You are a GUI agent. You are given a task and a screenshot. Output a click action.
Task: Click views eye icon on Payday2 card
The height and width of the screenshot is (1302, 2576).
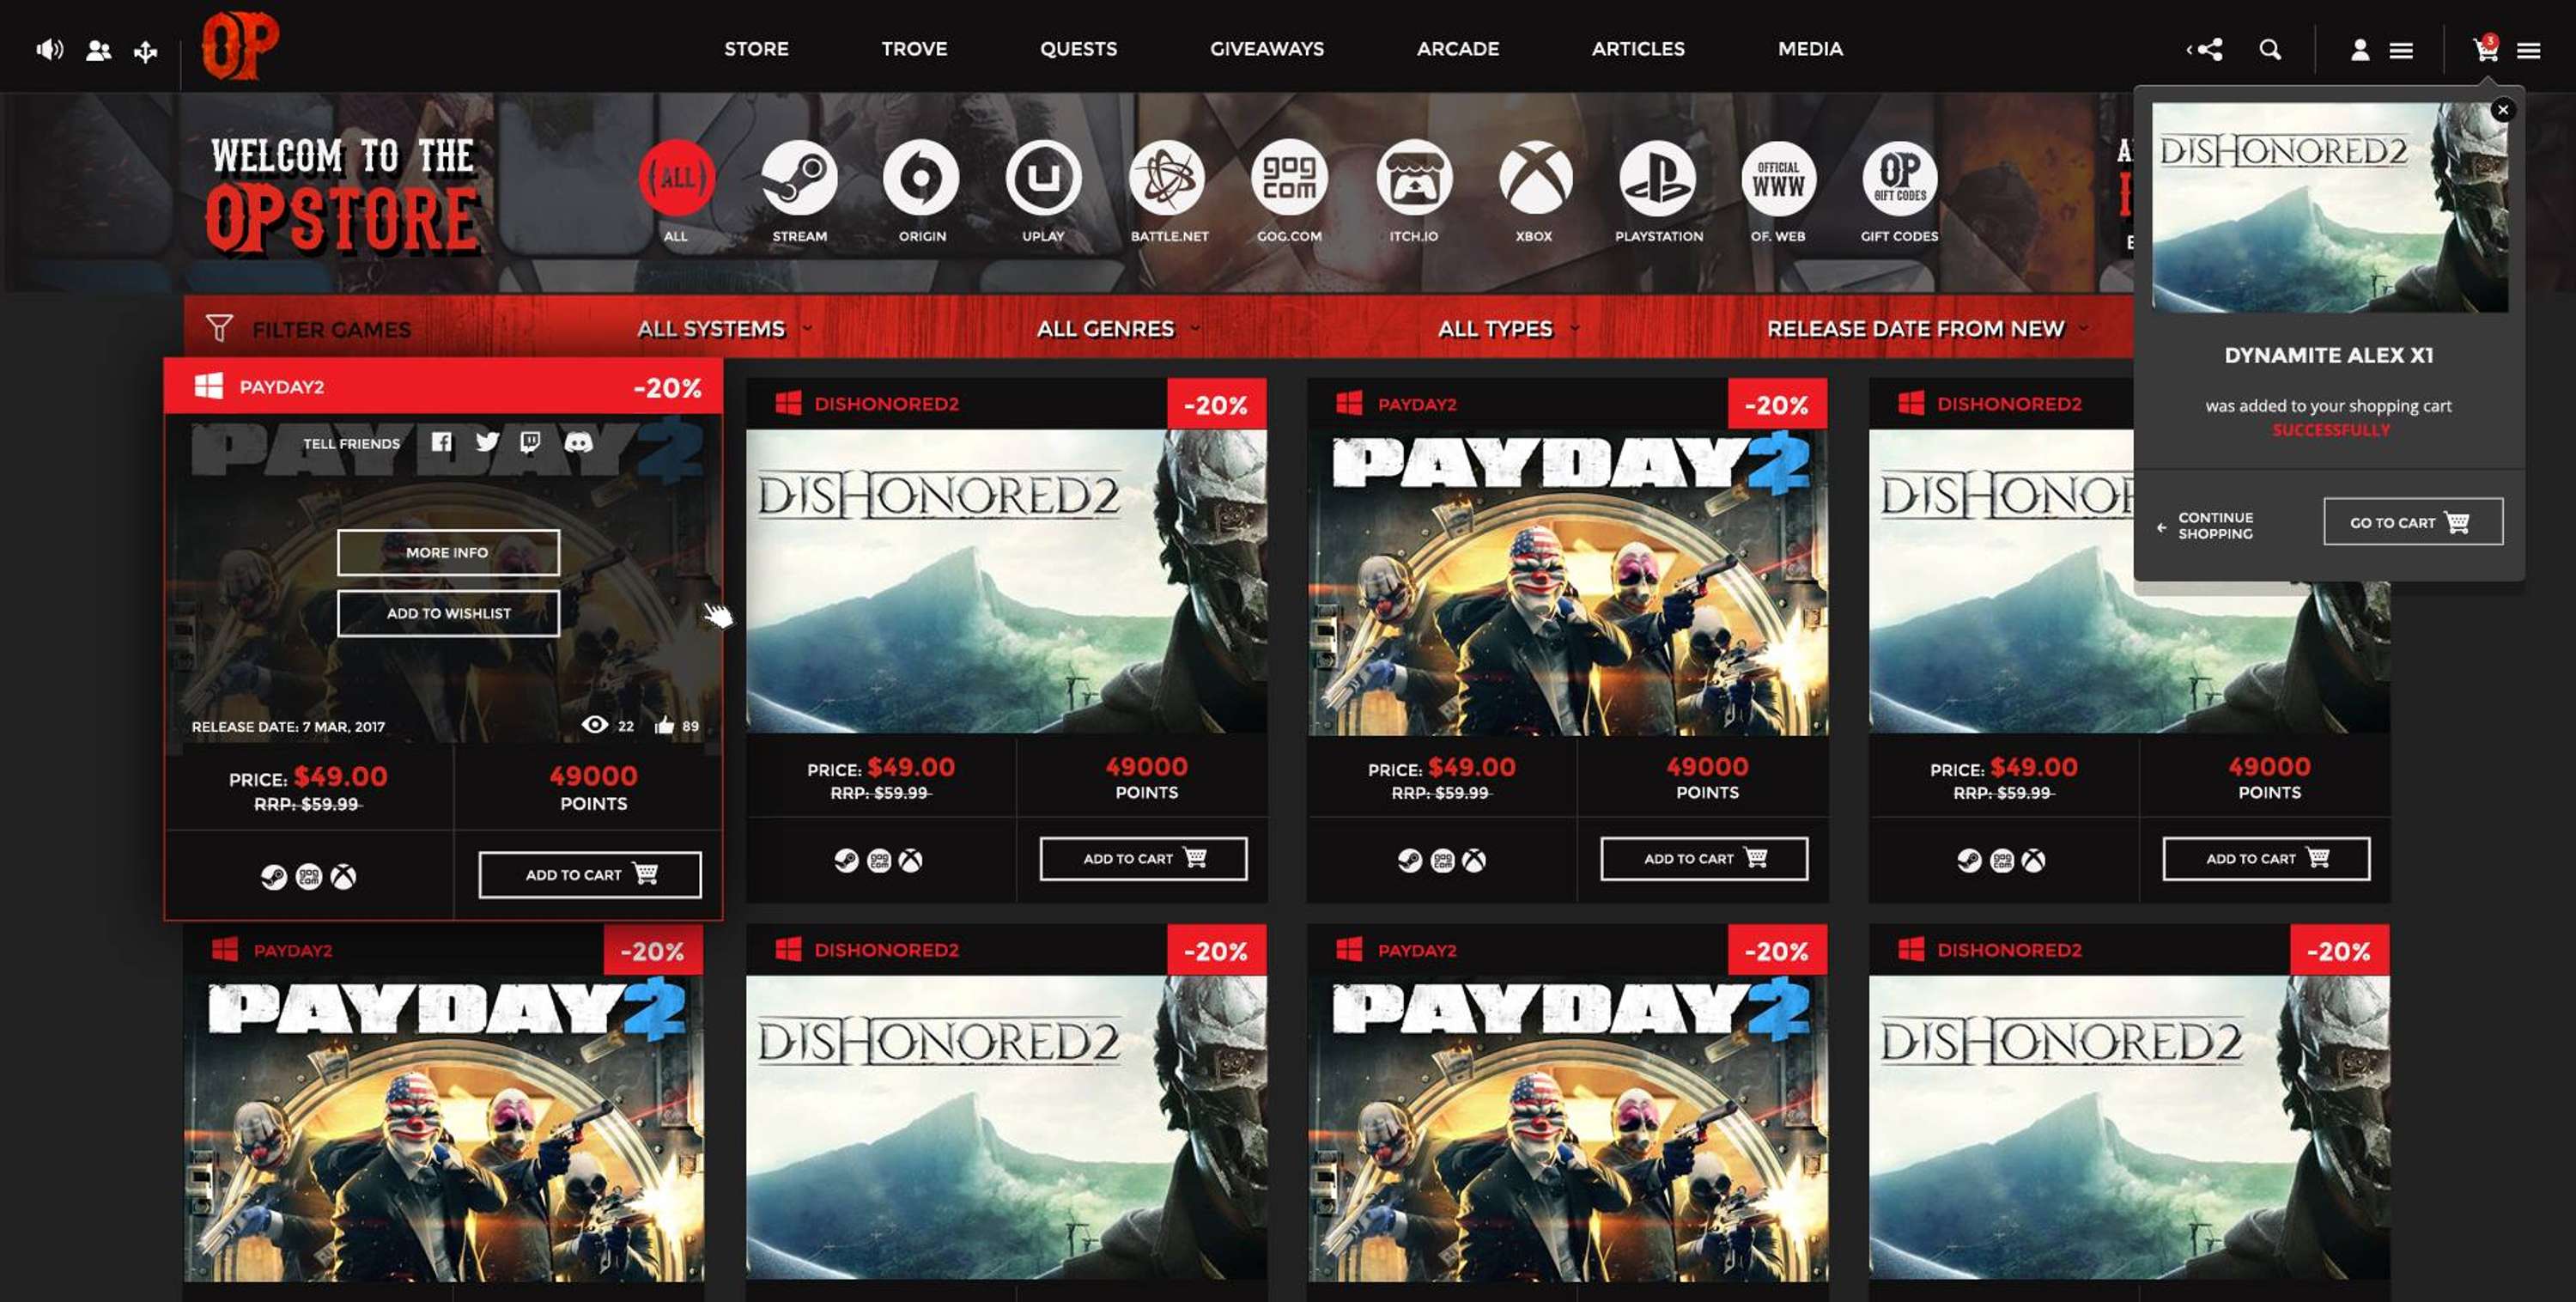point(594,725)
